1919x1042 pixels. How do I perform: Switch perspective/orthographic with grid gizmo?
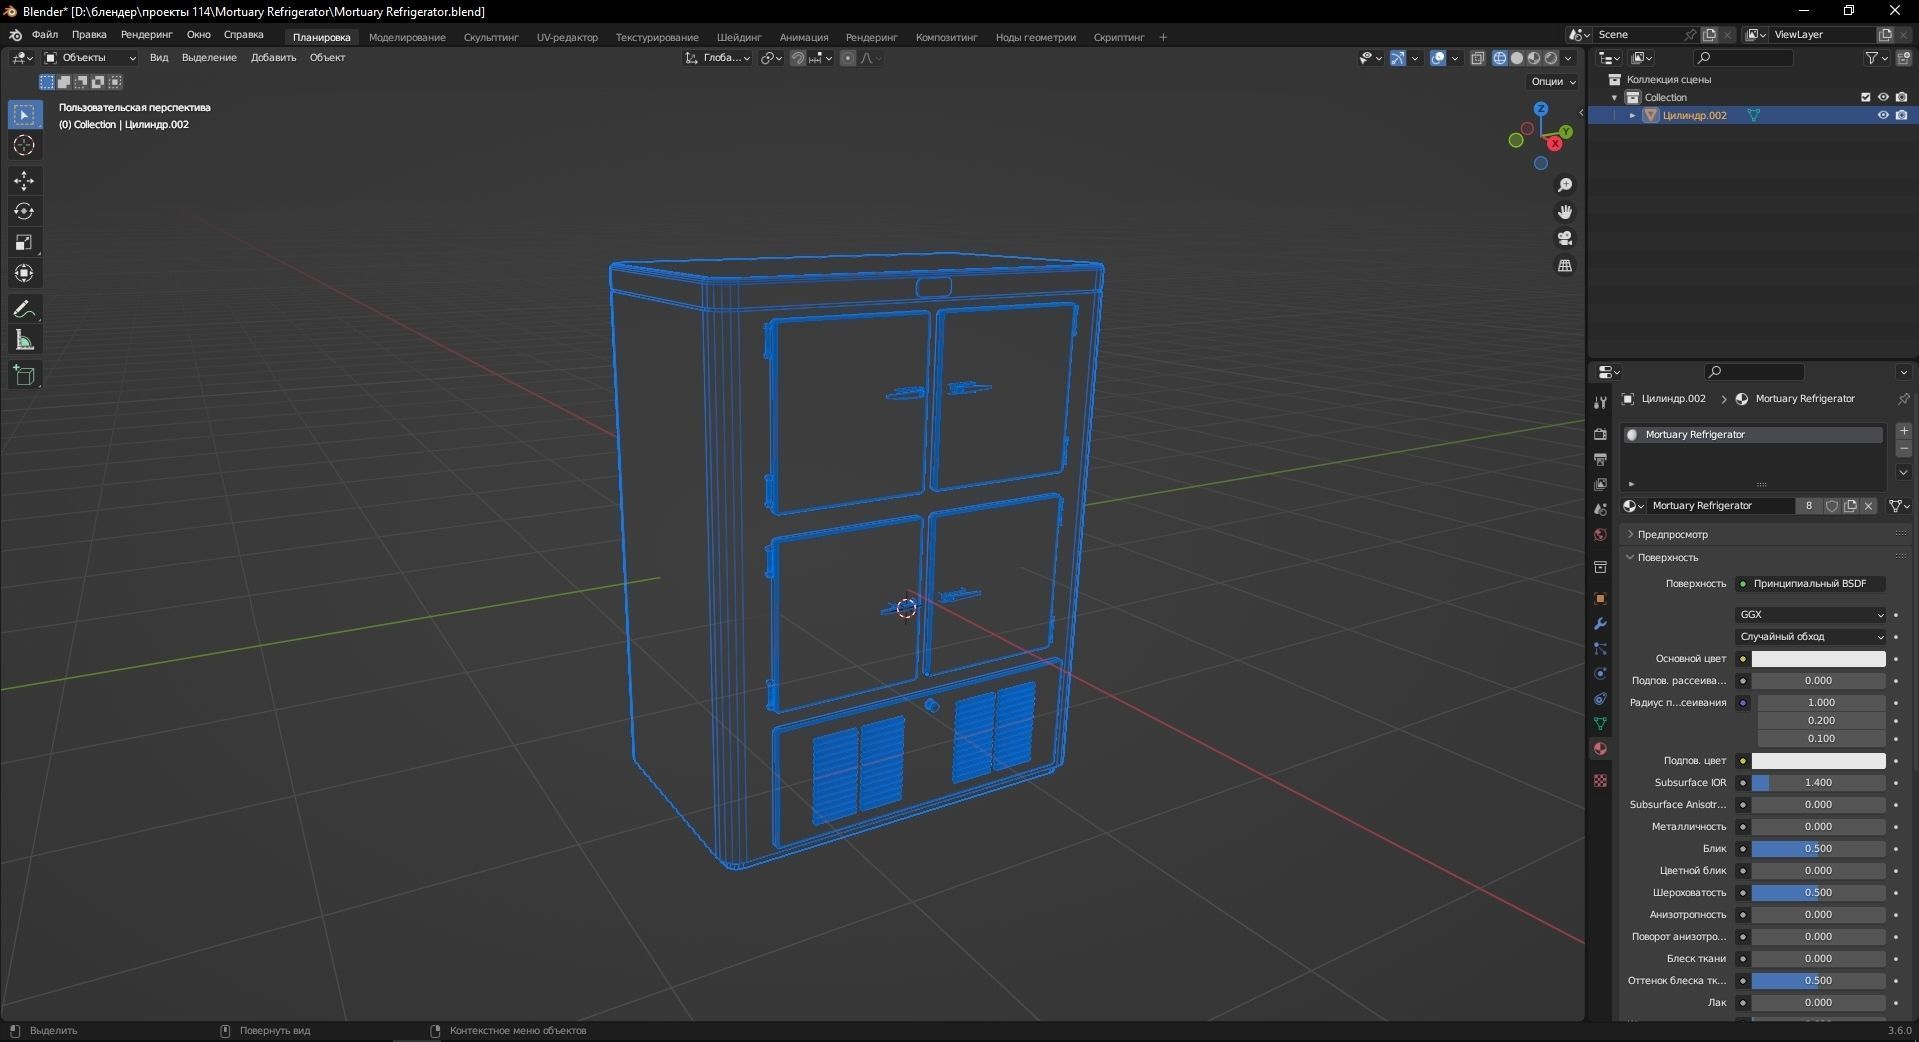click(x=1565, y=266)
